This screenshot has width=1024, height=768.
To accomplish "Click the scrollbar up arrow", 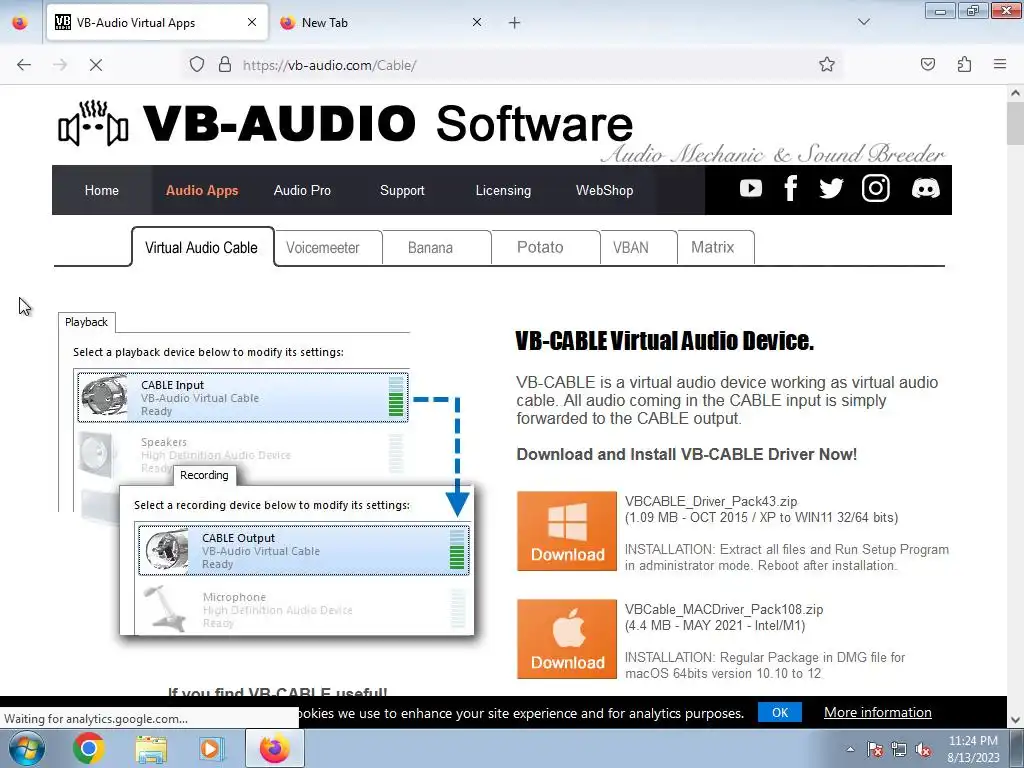I will [x=1015, y=93].
